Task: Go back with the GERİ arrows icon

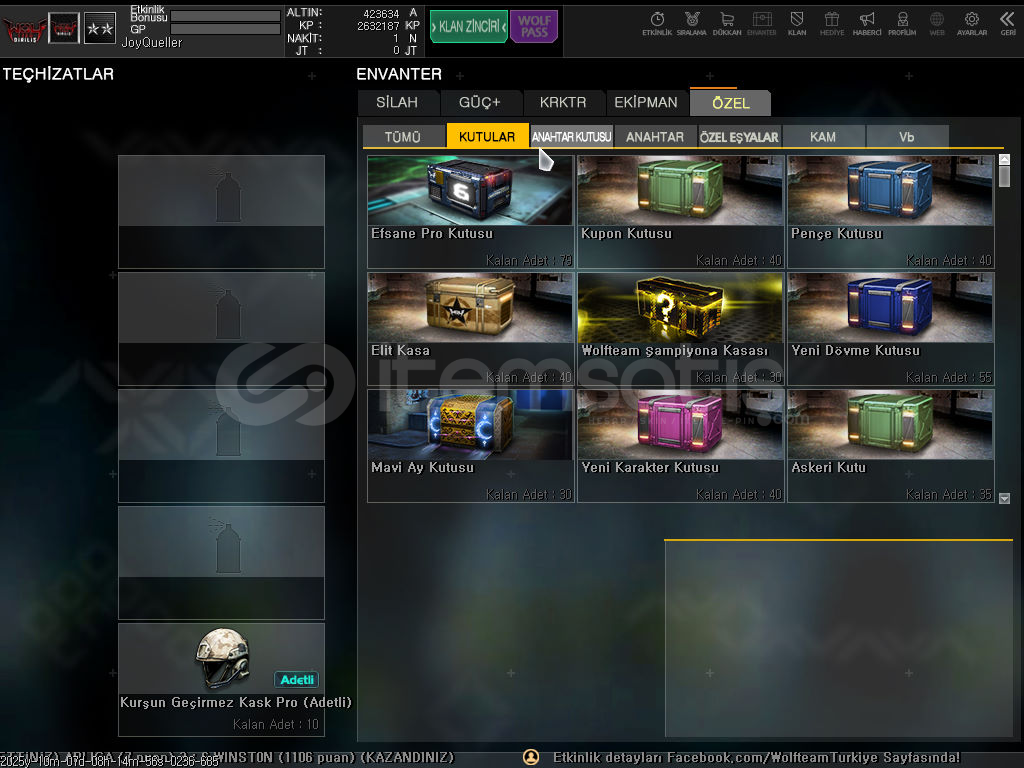Action: pyautogui.click(x=1008, y=24)
